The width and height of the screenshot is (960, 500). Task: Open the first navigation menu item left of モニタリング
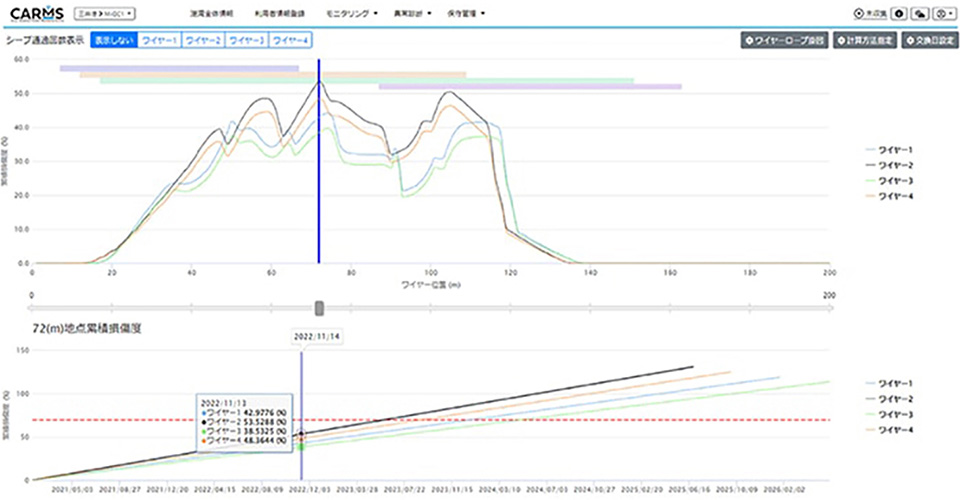coord(211,13)
